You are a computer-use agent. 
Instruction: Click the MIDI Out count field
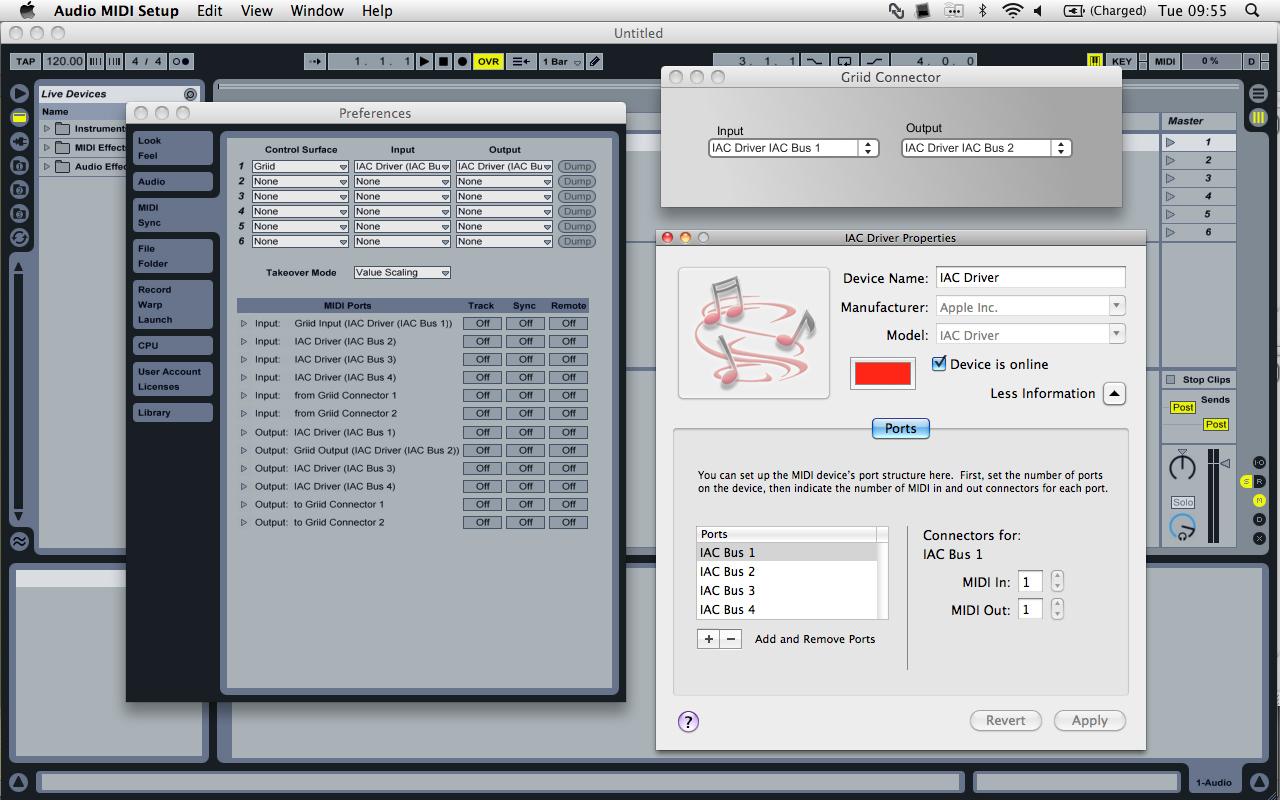click(1031, 609)
